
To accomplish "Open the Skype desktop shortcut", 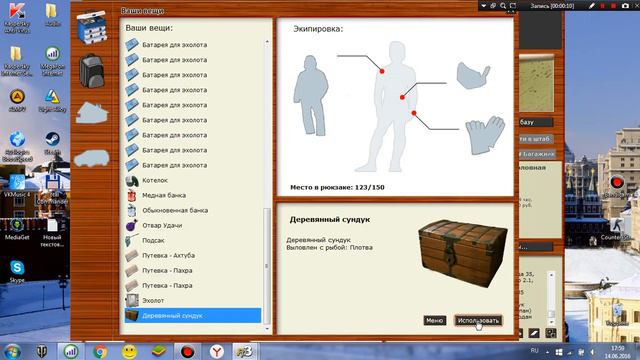I will (17, 271).
